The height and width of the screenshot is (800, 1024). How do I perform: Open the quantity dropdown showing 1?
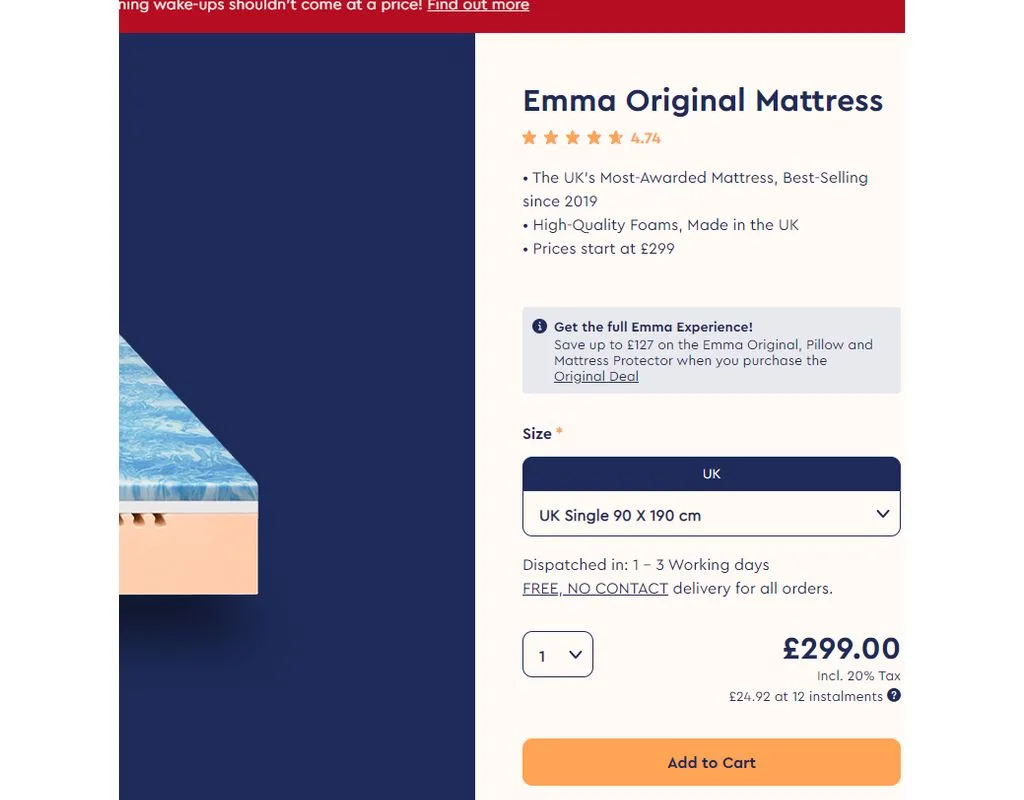pyautogui.click(x=558, y=655)
